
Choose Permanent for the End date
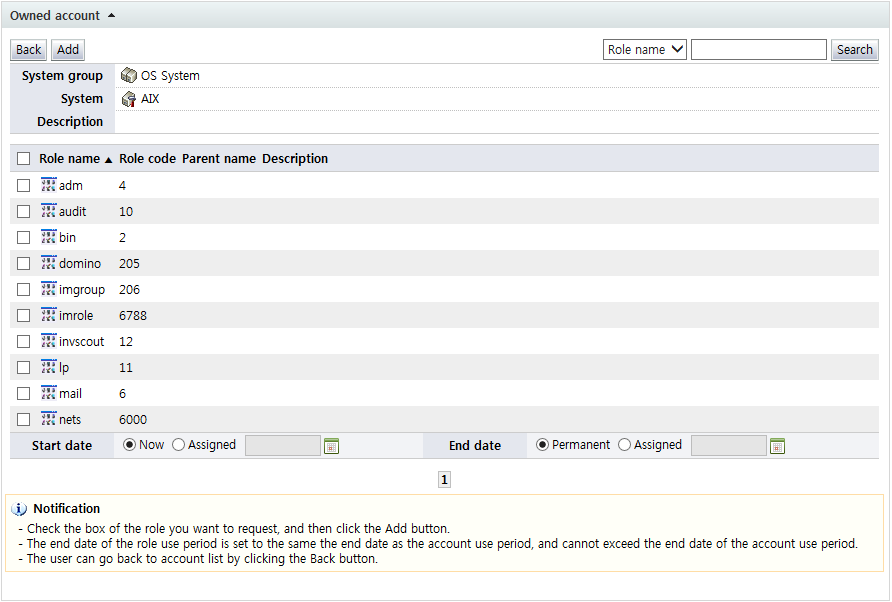tap(543, 445)
